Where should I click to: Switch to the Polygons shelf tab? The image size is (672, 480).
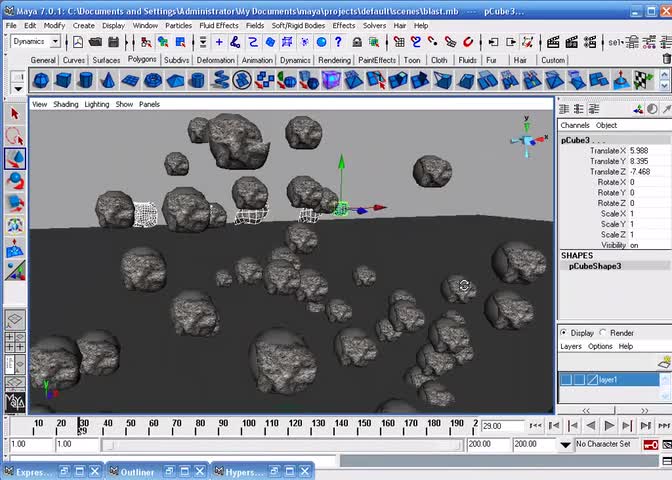142,59
